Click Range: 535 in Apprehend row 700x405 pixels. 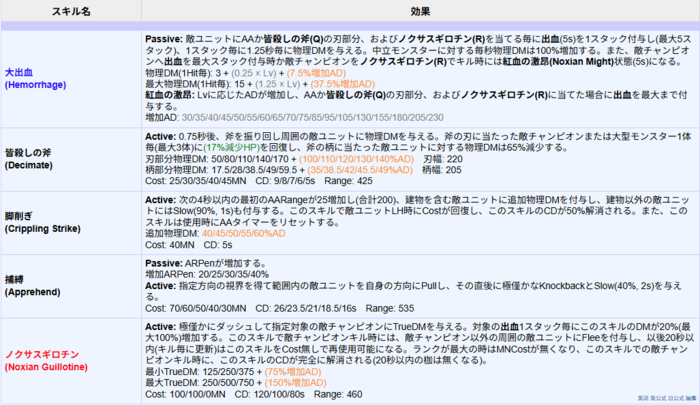390,308
